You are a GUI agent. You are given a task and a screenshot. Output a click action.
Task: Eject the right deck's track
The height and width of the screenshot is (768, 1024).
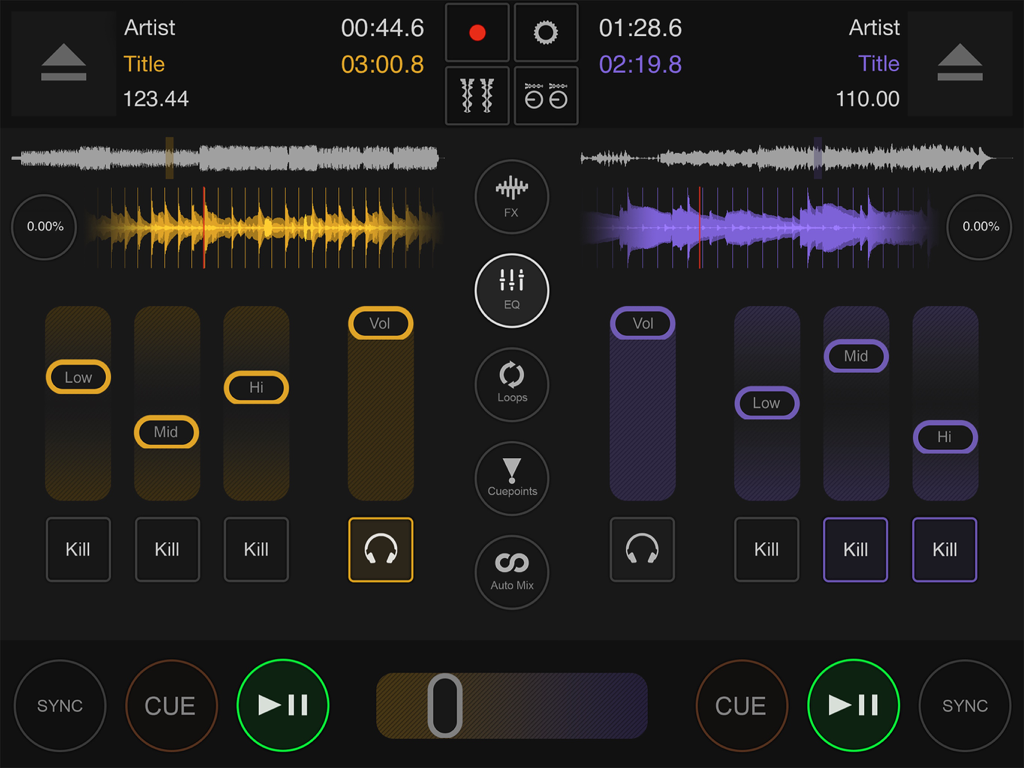[960, 62]
